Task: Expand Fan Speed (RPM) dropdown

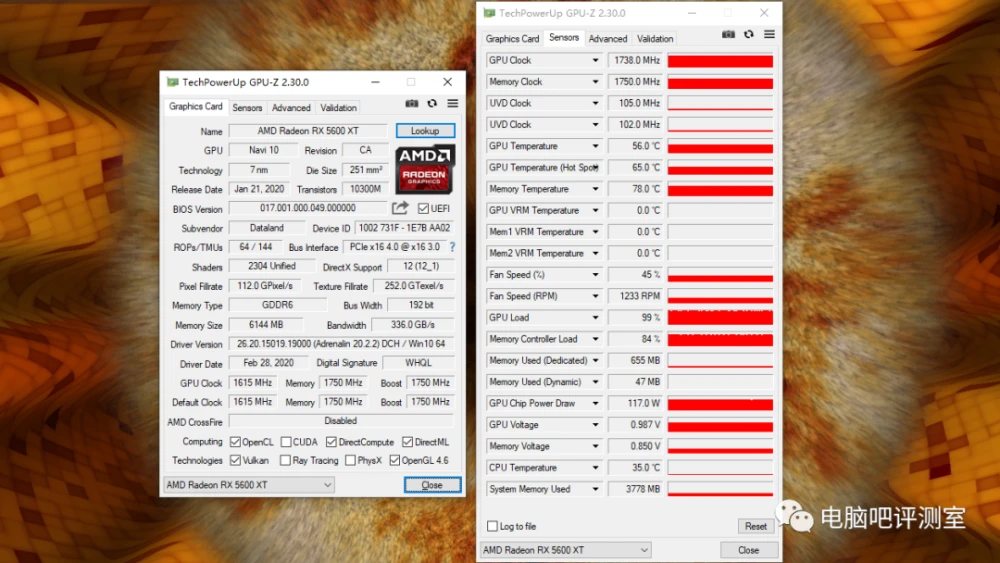Action: (x=595, y=296)
